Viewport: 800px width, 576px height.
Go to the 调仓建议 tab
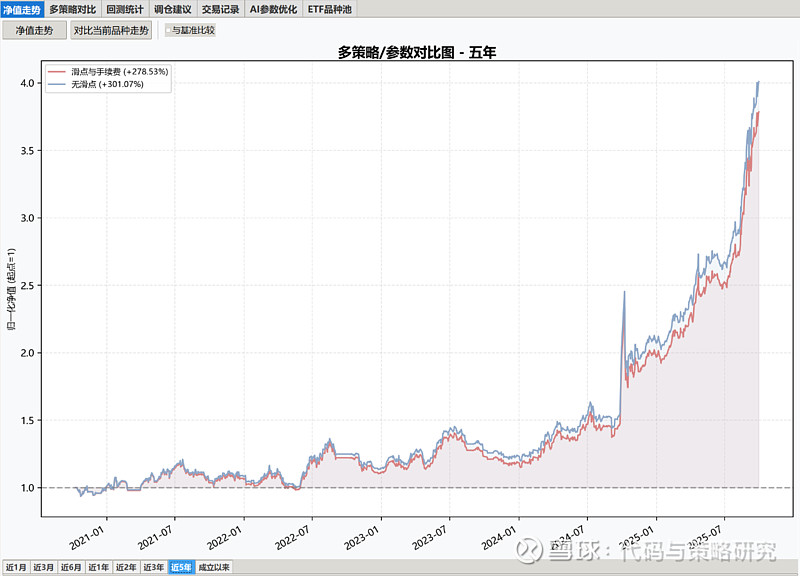[173, 9]
